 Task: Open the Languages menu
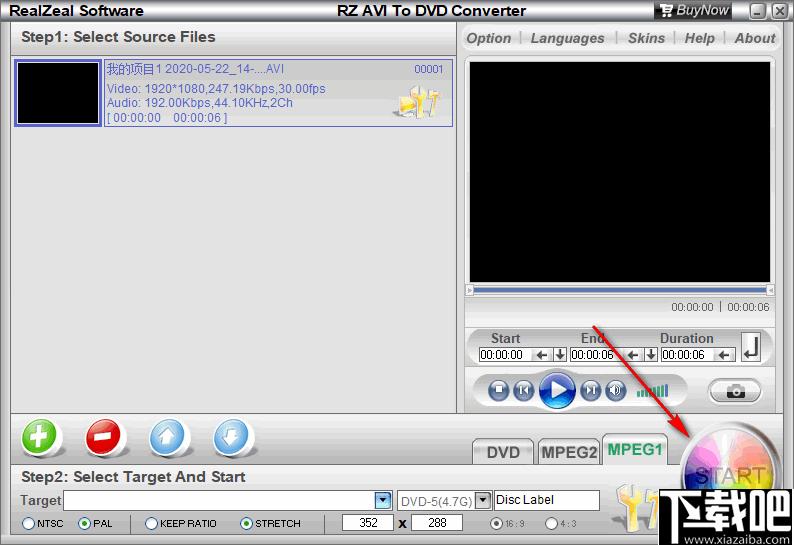tap(567, 38)
